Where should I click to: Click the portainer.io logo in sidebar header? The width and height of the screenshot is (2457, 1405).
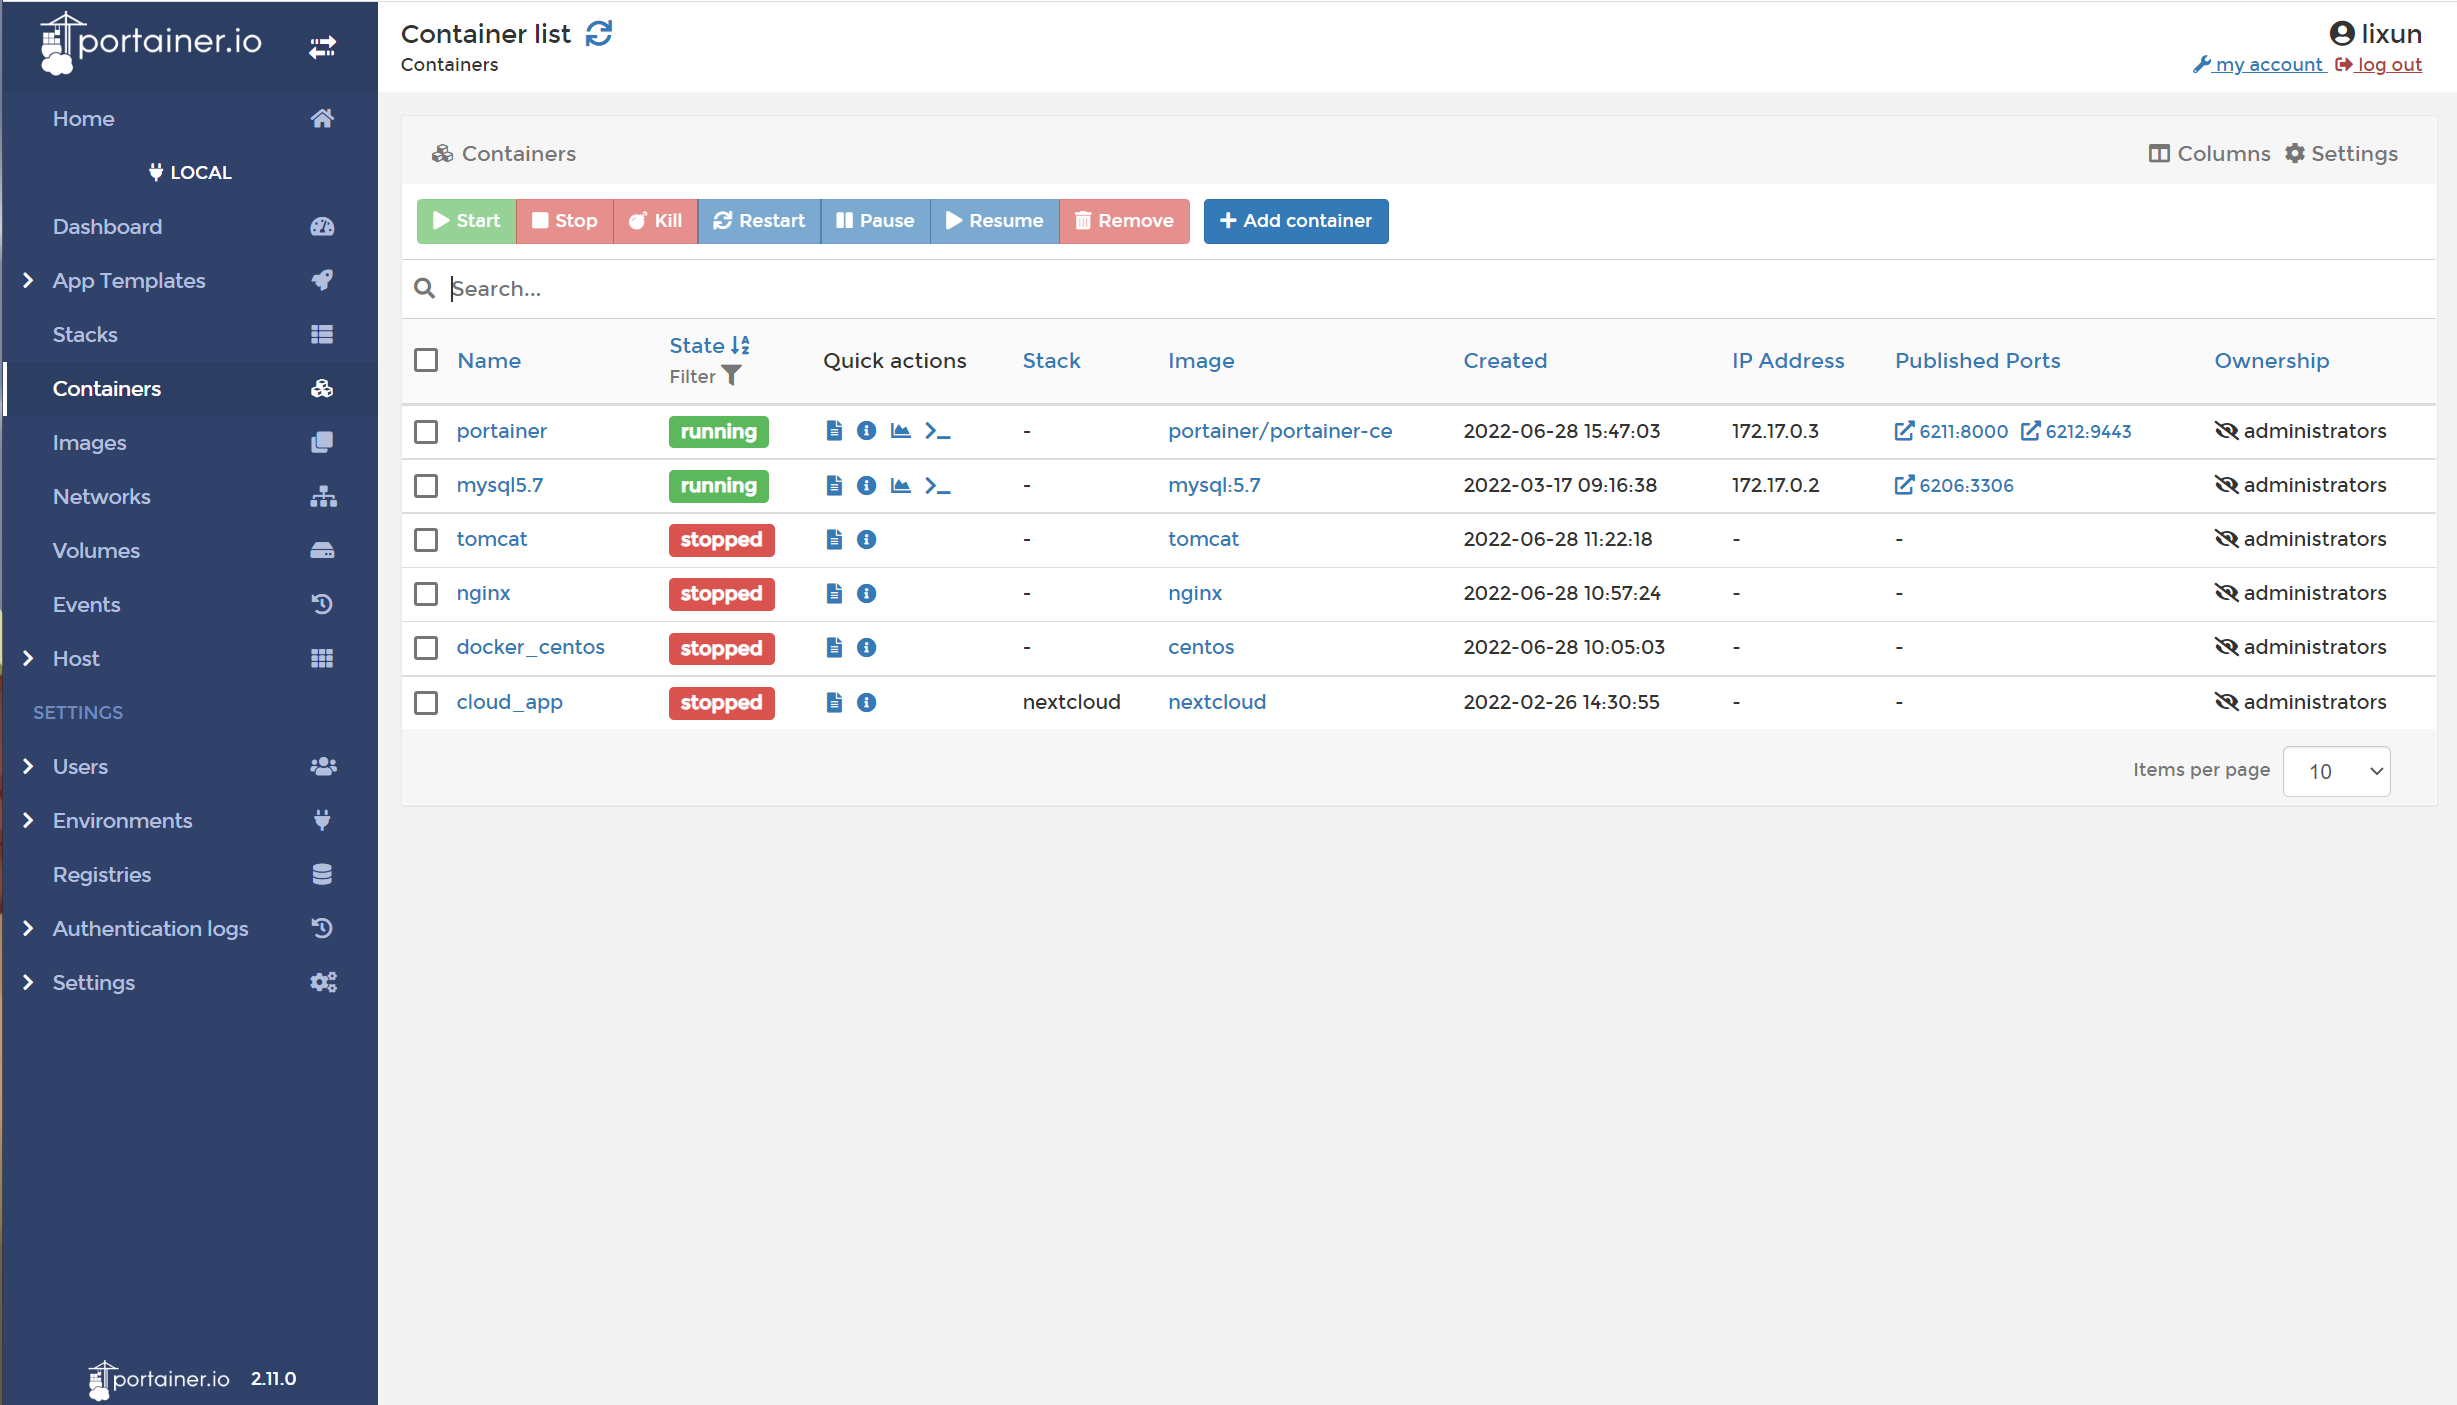[151, 43]
